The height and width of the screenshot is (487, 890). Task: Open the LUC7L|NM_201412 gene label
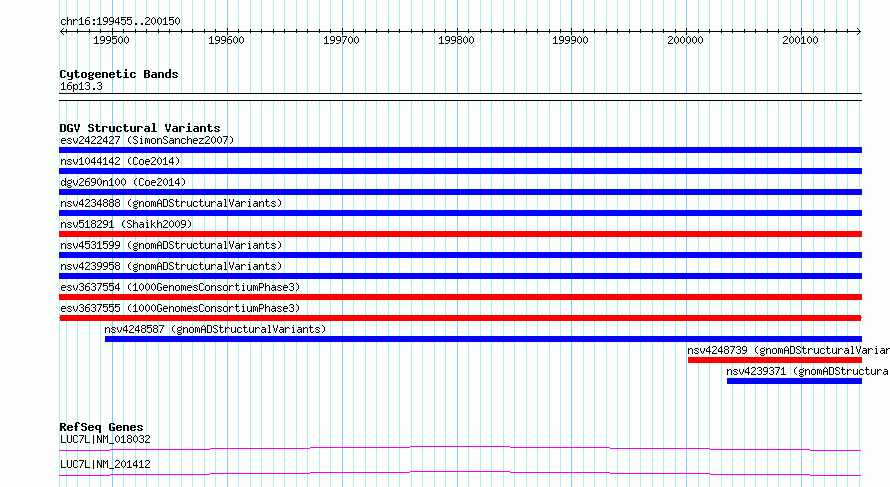[105, 464]
